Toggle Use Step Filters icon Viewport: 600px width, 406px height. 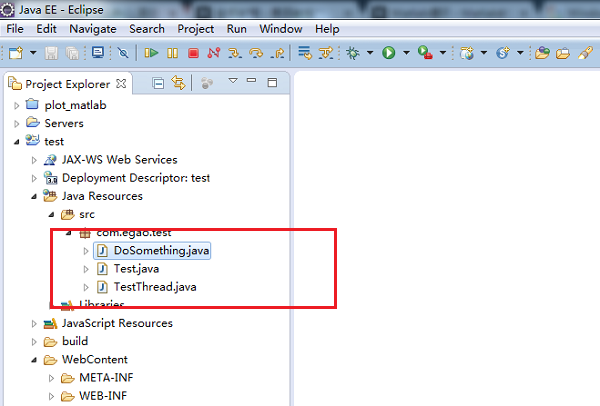[326, 53]
